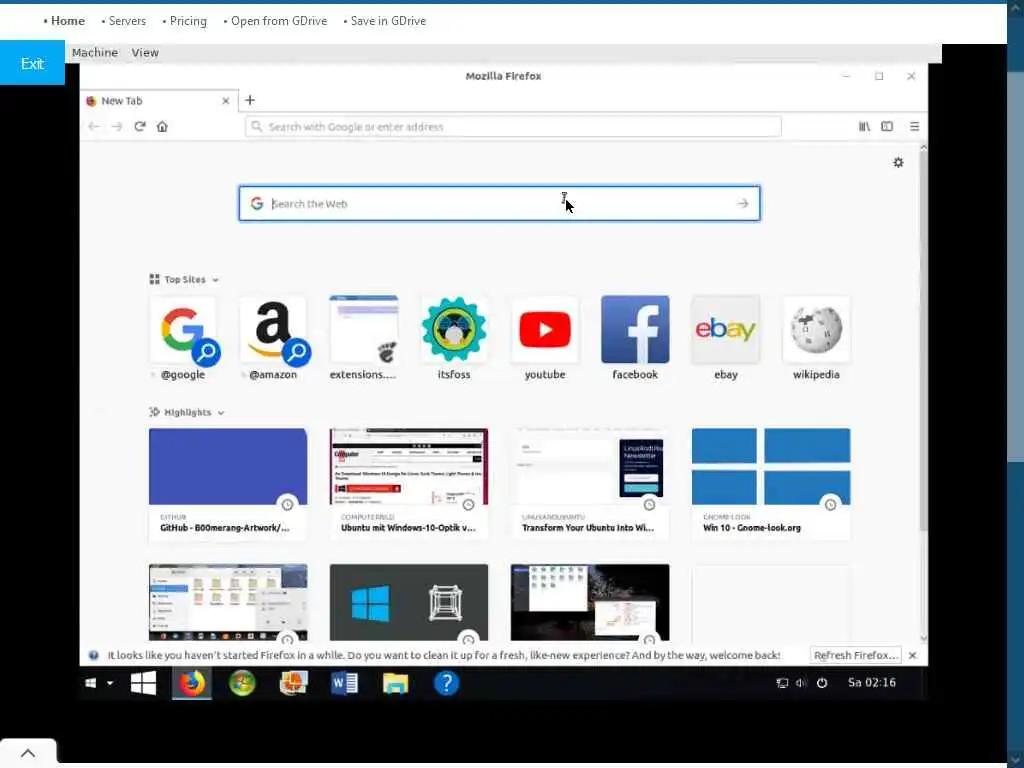This screenshot has width=1024, height=768.
Task: Click the Refresh Firefox button
Action: 856,655
